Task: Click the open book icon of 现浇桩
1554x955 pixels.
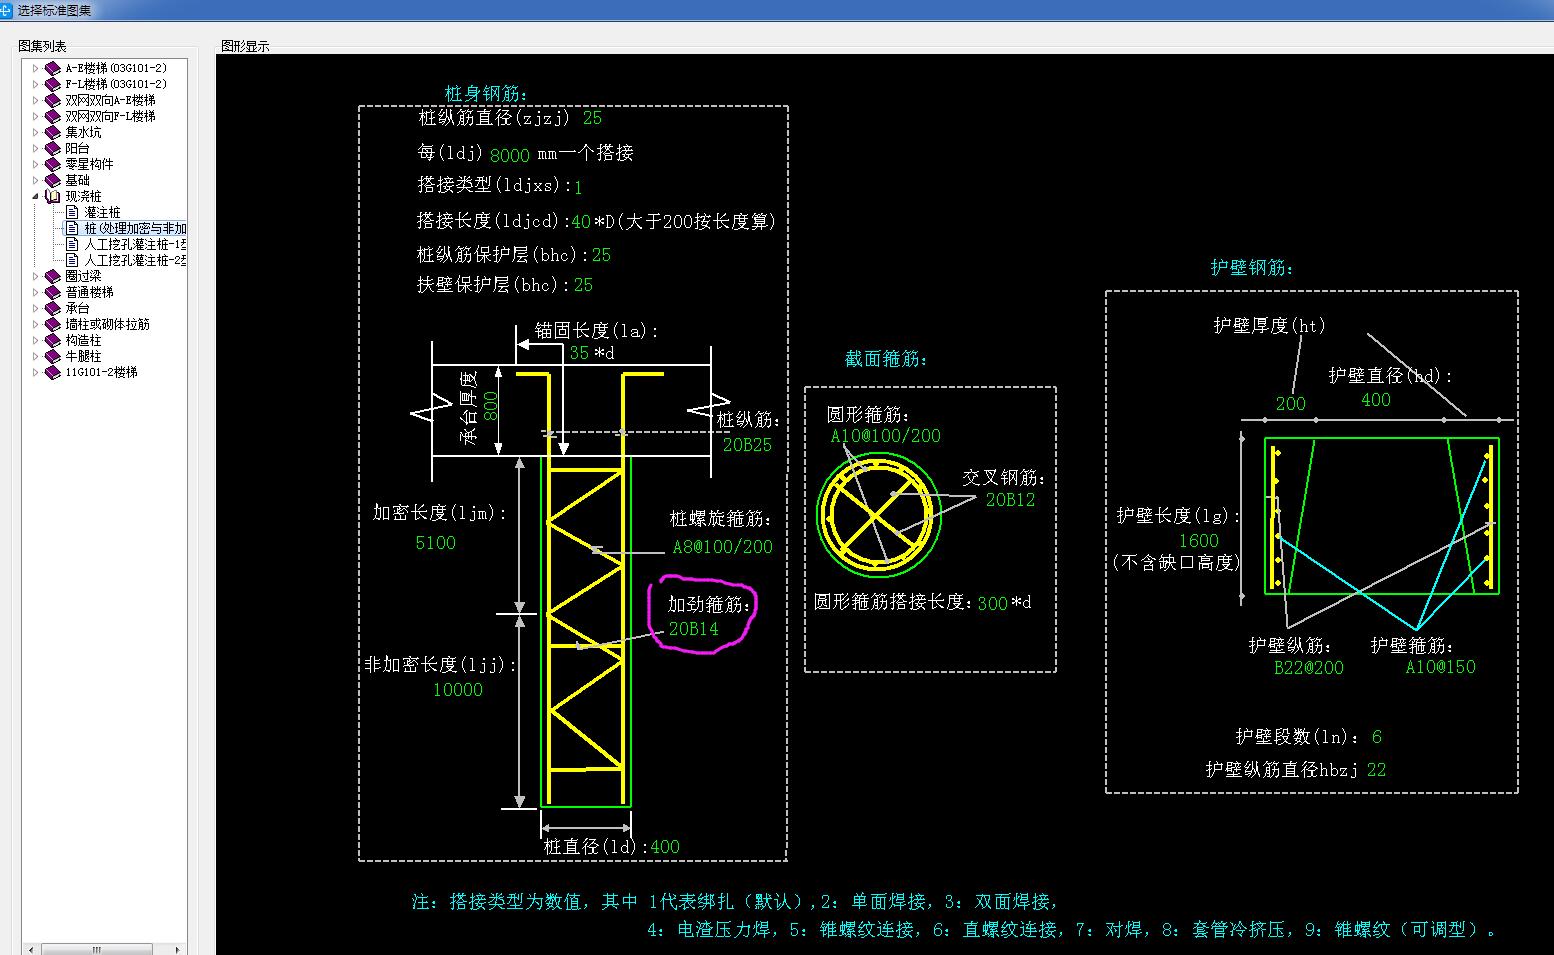Action: (53, 196)
